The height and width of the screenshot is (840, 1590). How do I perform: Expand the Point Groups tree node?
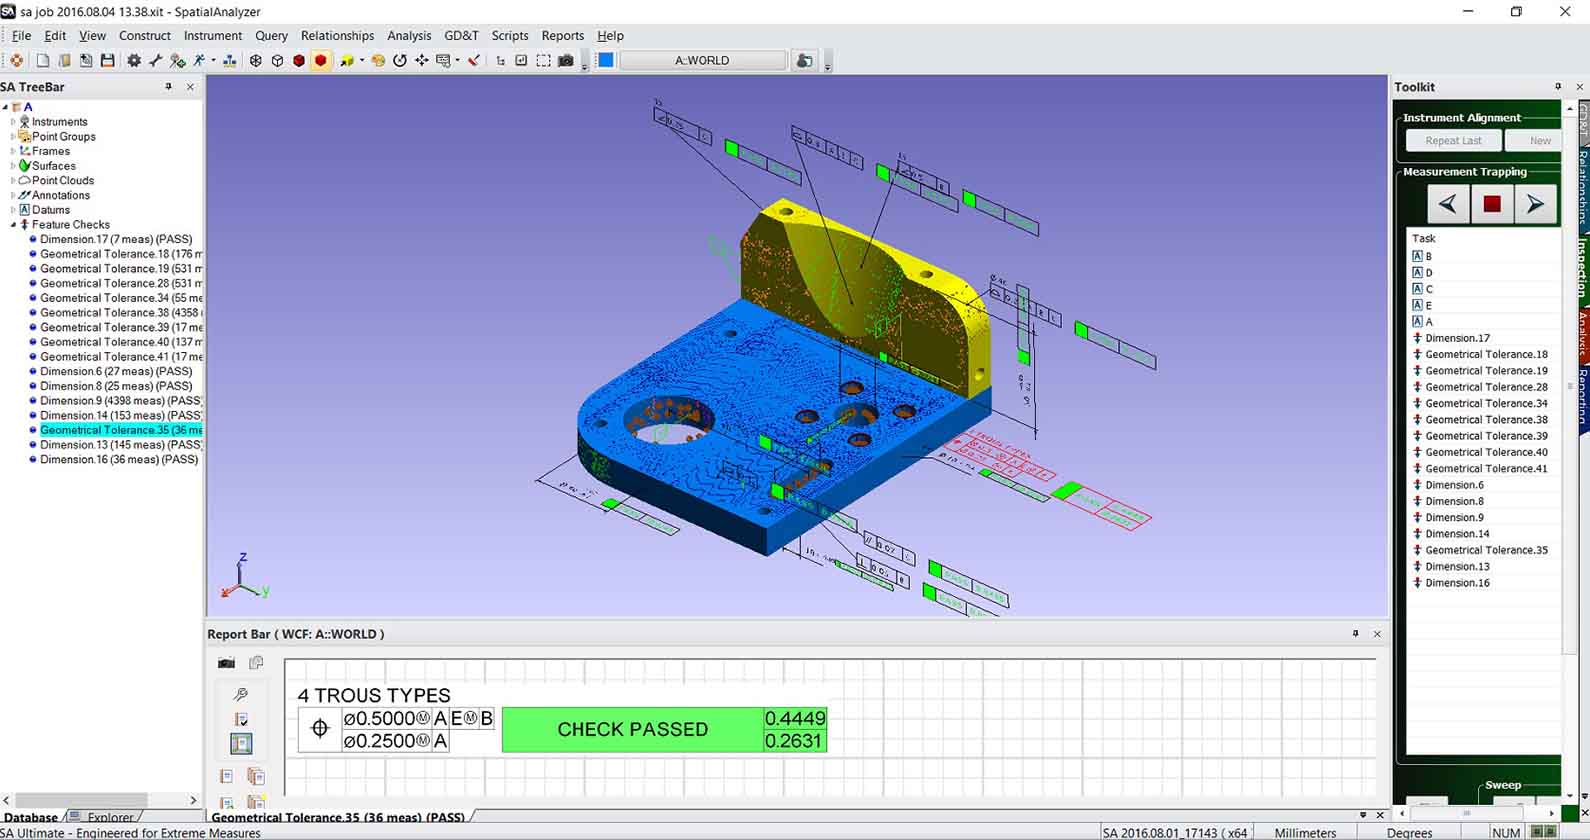[13, 137]
